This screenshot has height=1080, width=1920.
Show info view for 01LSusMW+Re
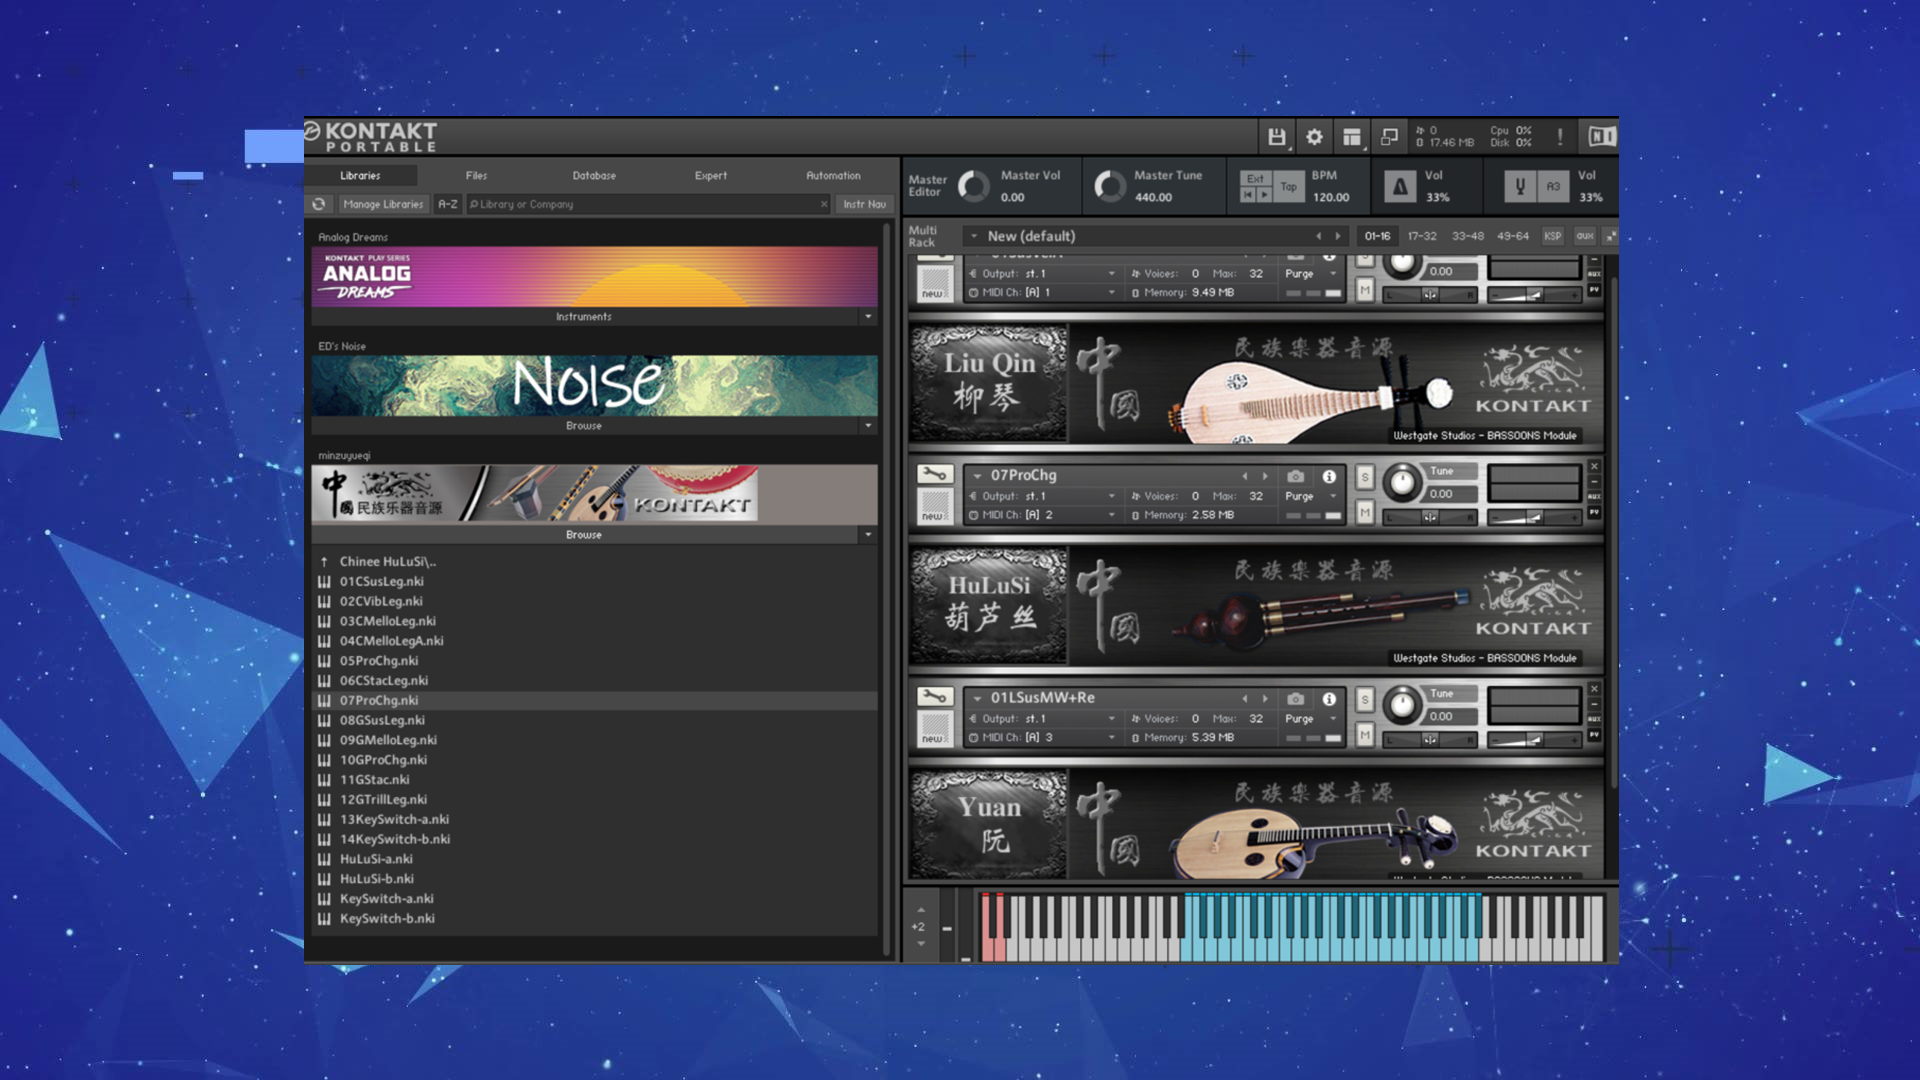(x=1329, y=698)
